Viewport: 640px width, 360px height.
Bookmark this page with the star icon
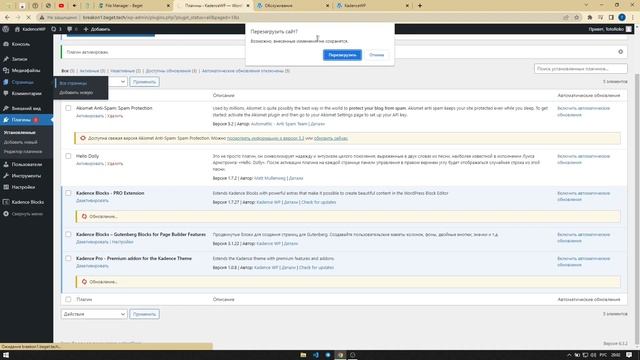(577, 18)
